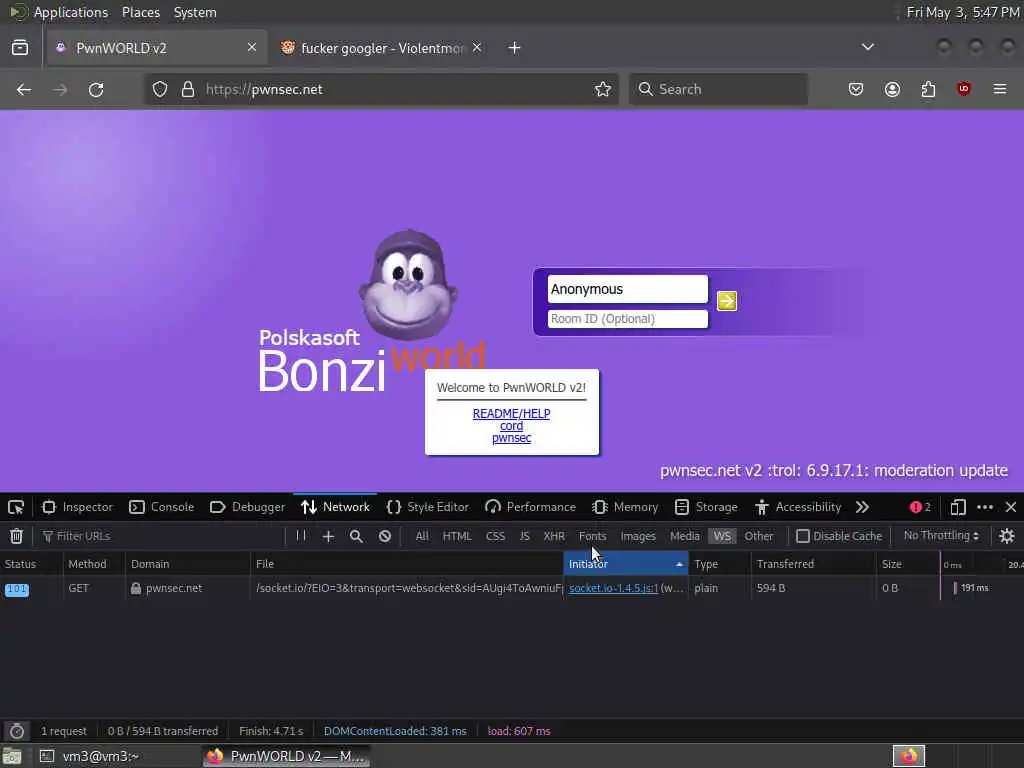Reload the pwnsec.net page
The width and height of the screenshot is (1024, 768).
coord(96,89)
